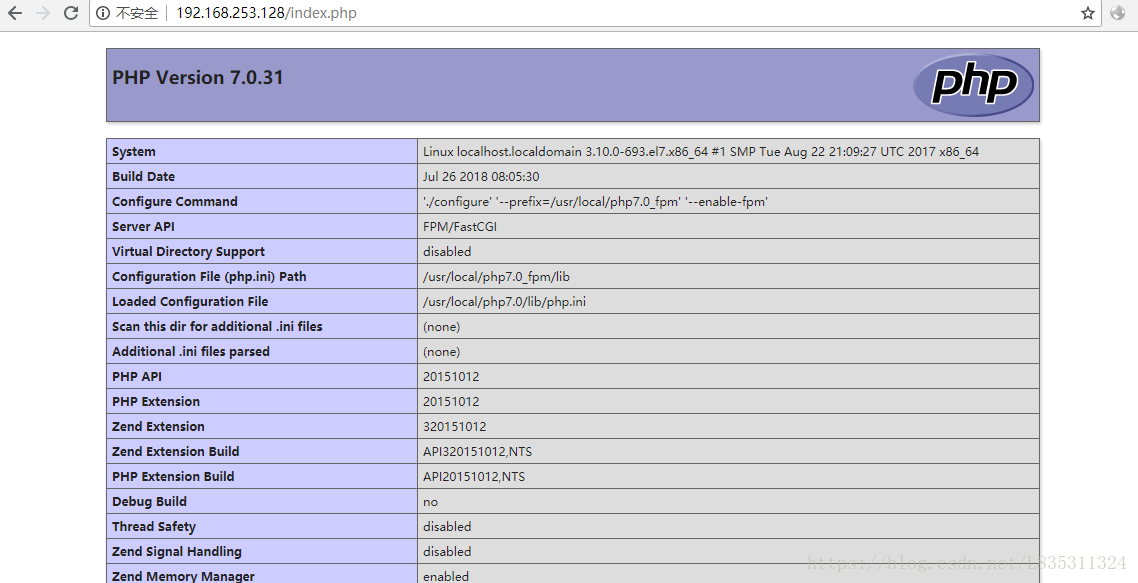
Task: Click 'no' in the Debug Build row
Action: pyautogui.click(x=430, y=502)
